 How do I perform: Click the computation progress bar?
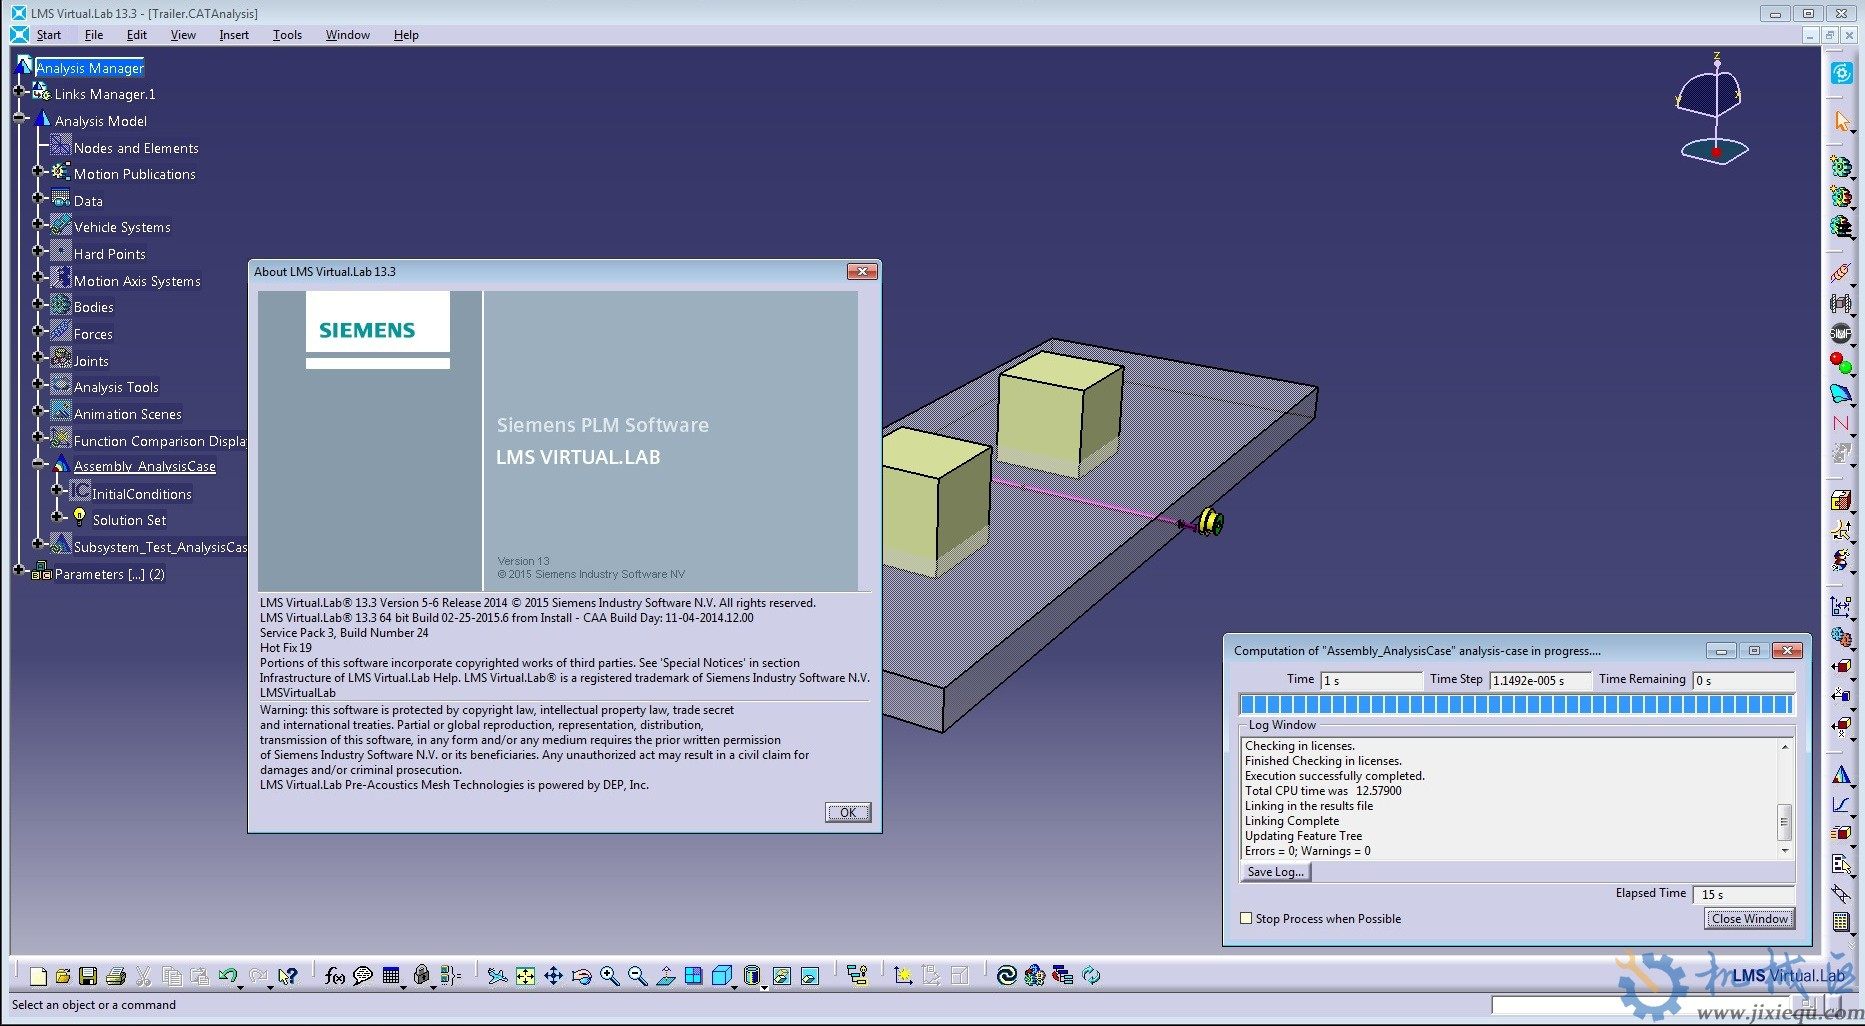pos(1515,704)
